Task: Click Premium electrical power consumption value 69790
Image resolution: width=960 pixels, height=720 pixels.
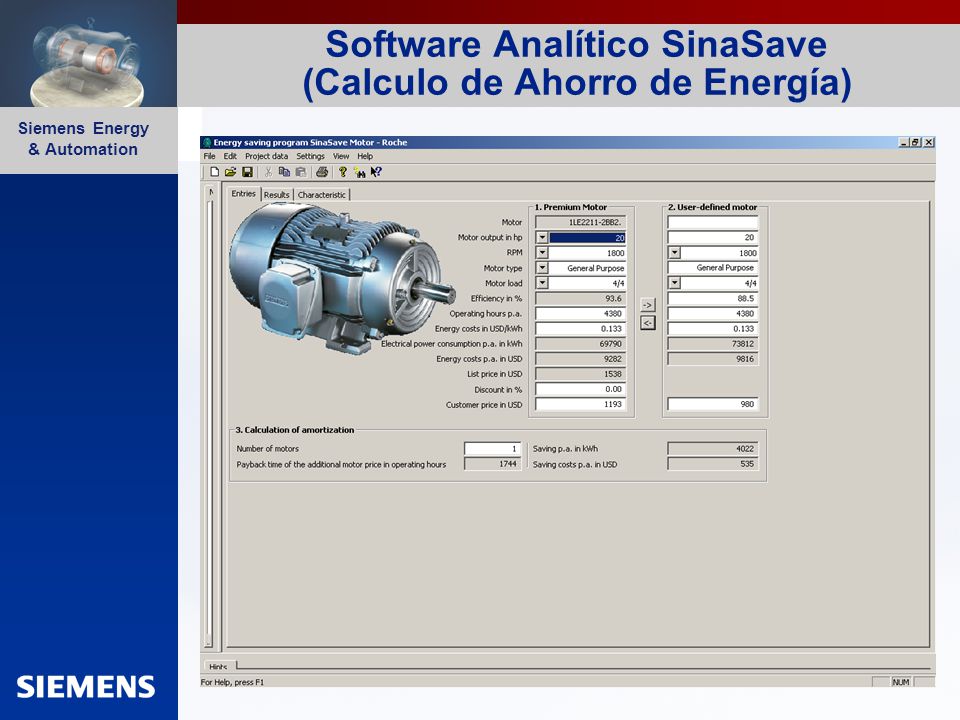Action: click(581, 344)
